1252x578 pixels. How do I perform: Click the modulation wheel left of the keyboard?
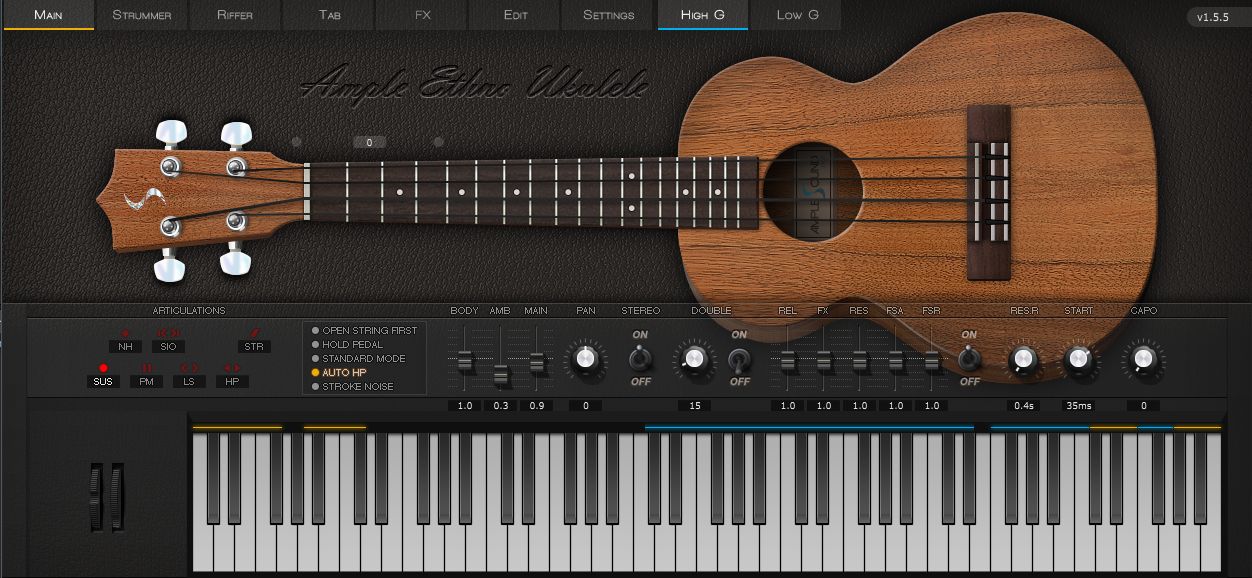(x=116, y=496)
